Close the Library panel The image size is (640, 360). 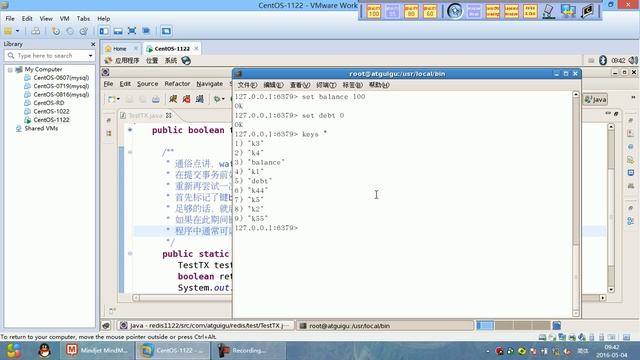(x=93, y=44)
